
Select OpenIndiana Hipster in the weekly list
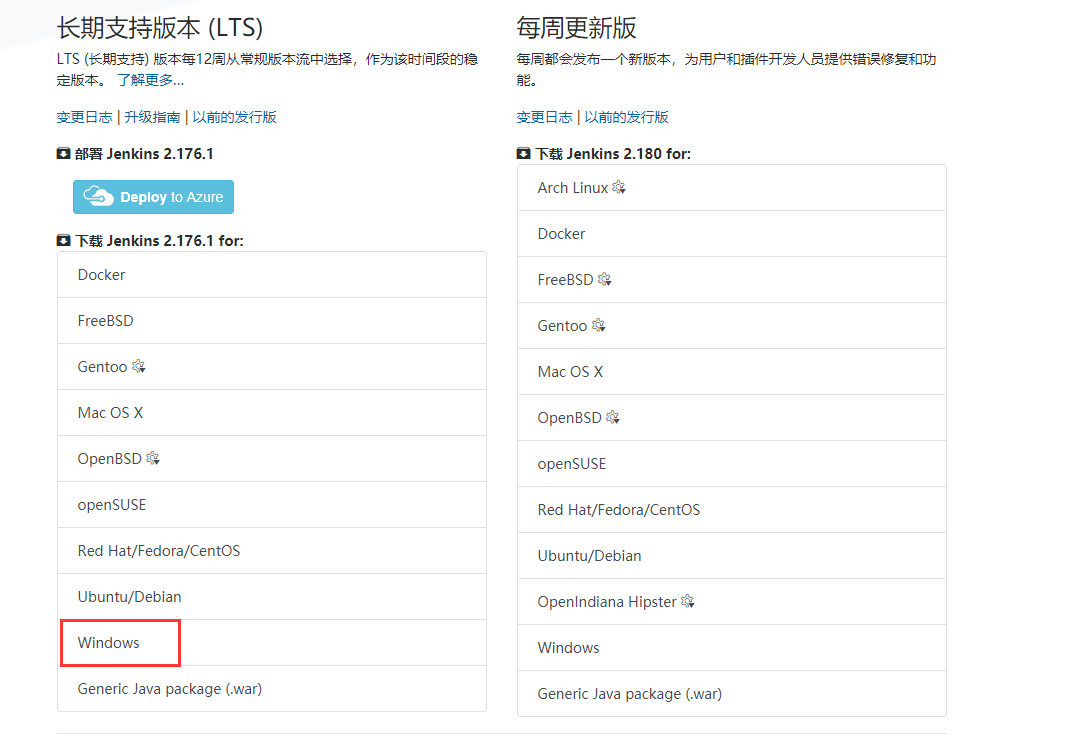click(732, 602)
